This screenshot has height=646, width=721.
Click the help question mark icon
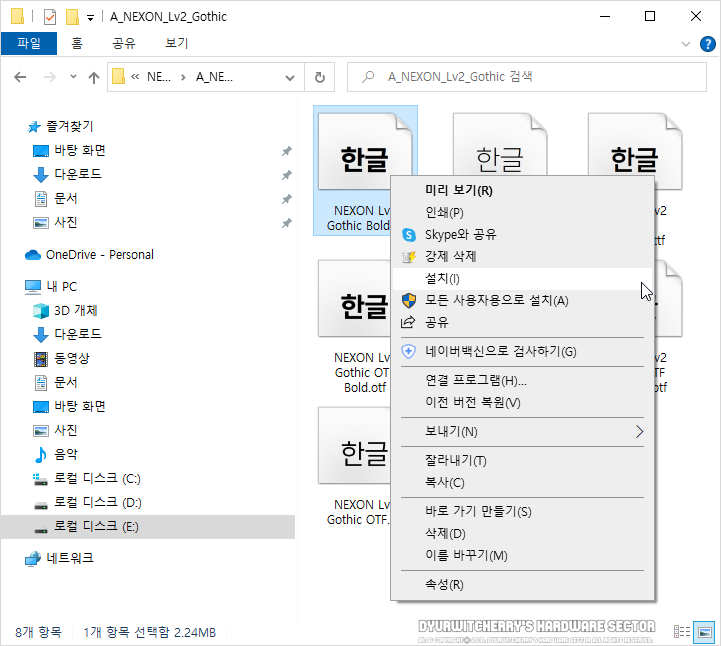(x=707, y=44)
